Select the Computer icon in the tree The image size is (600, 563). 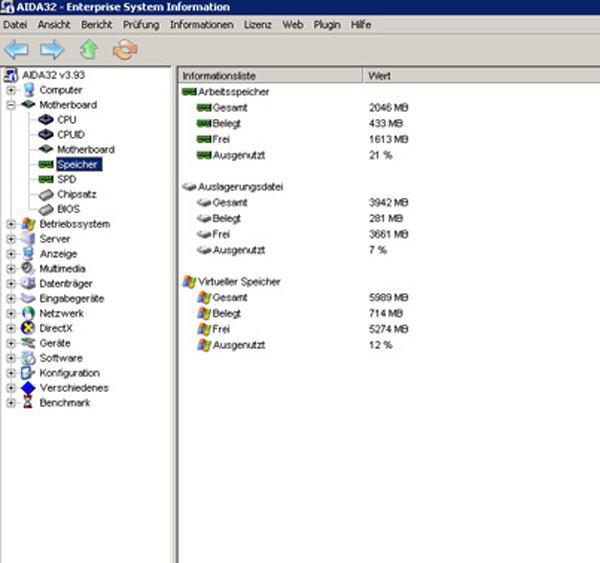(x=29, y=90)
